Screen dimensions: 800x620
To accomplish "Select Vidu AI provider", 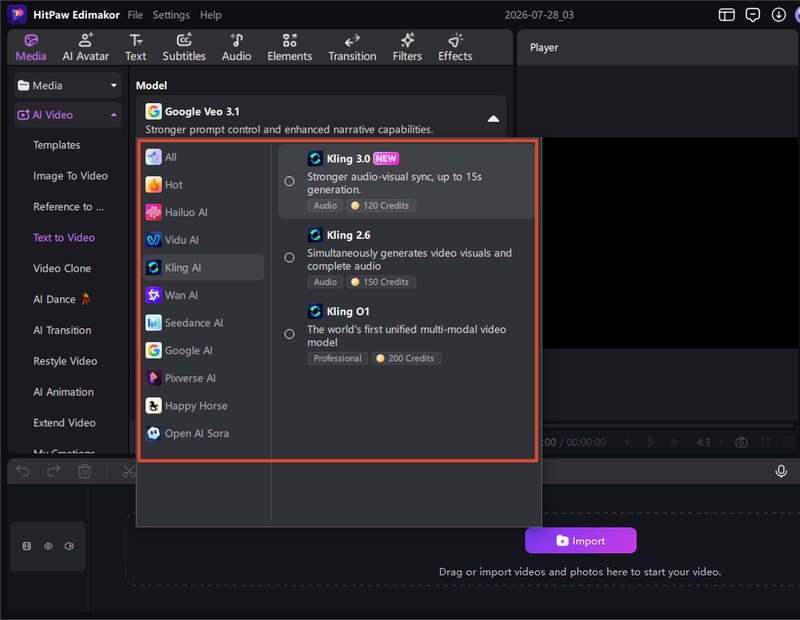I will tap(203, 239).
